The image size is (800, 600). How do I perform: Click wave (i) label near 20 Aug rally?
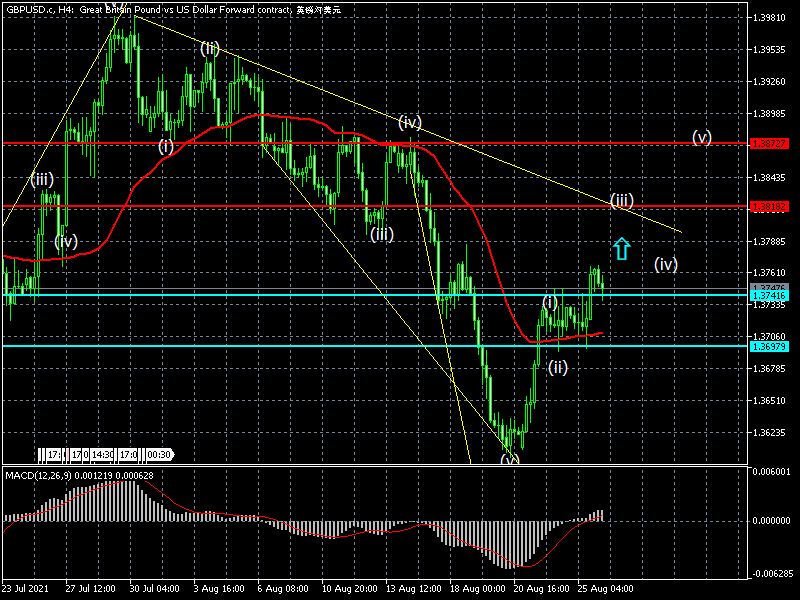549,303
